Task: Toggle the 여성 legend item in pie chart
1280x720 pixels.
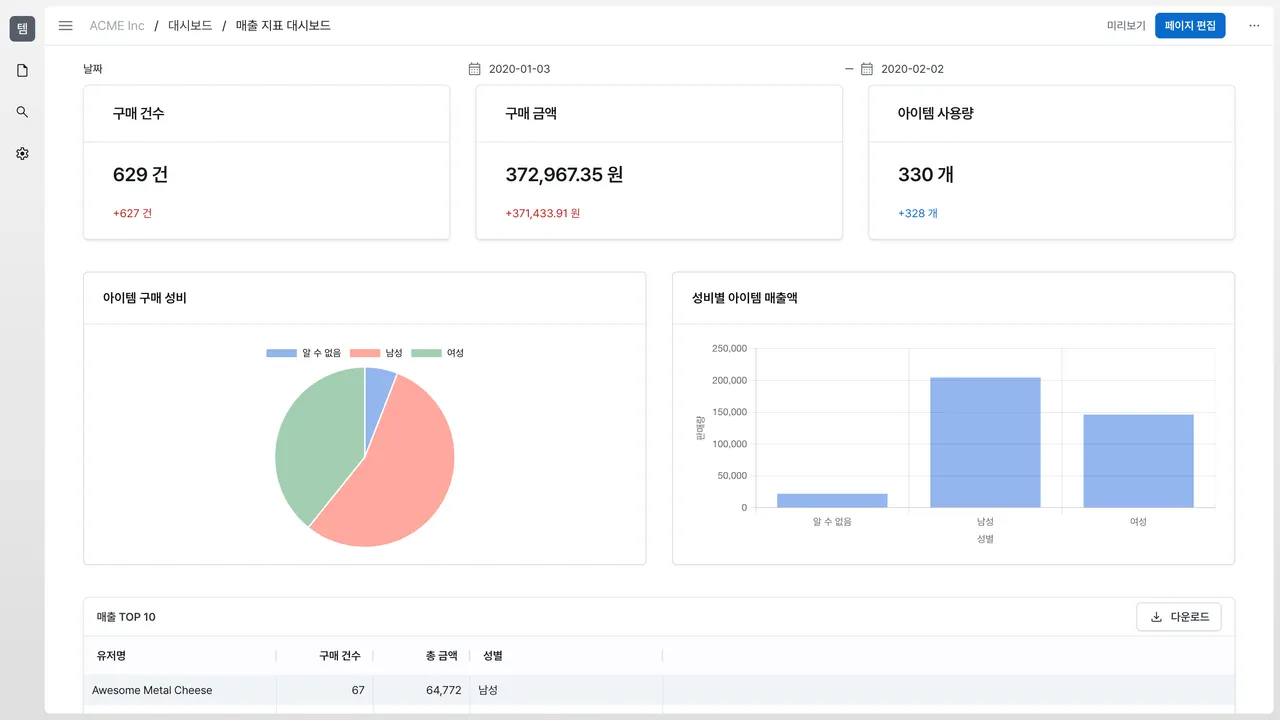Action: coord(437,353)
